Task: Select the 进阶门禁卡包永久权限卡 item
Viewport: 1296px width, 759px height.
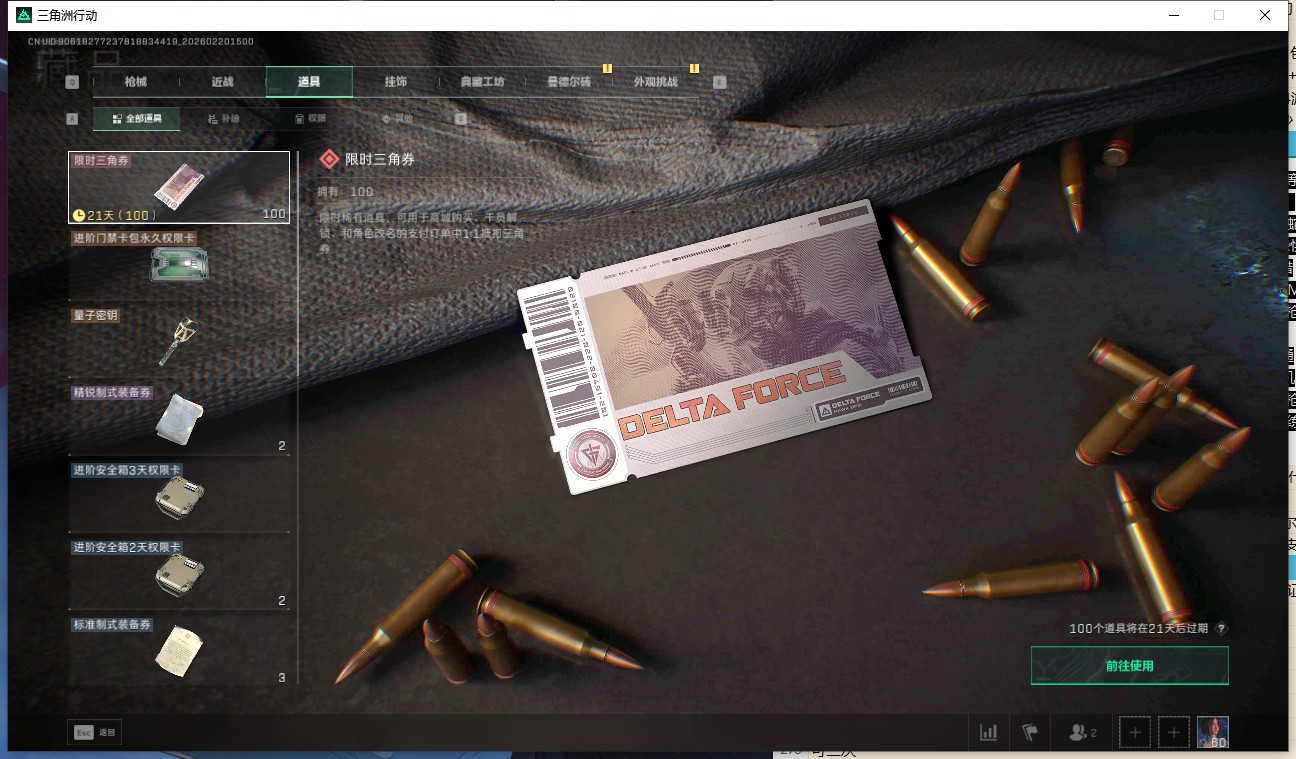Action: (179, 264)
